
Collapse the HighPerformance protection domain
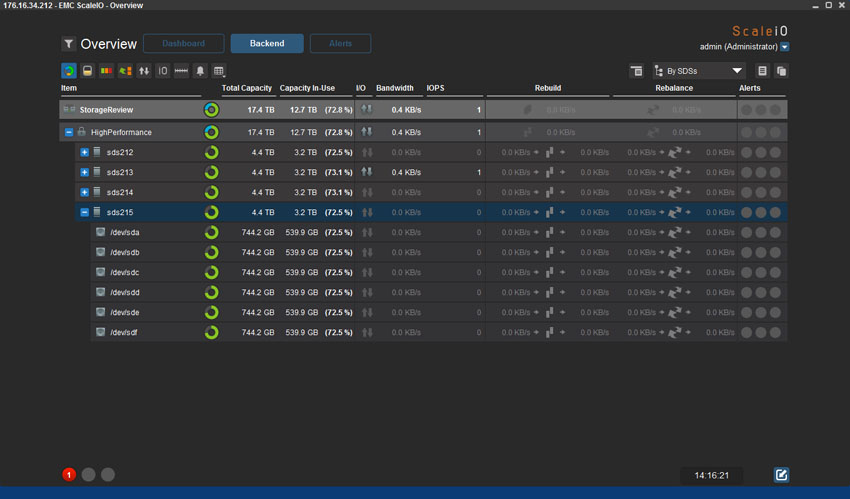click(x=69, y=132)
